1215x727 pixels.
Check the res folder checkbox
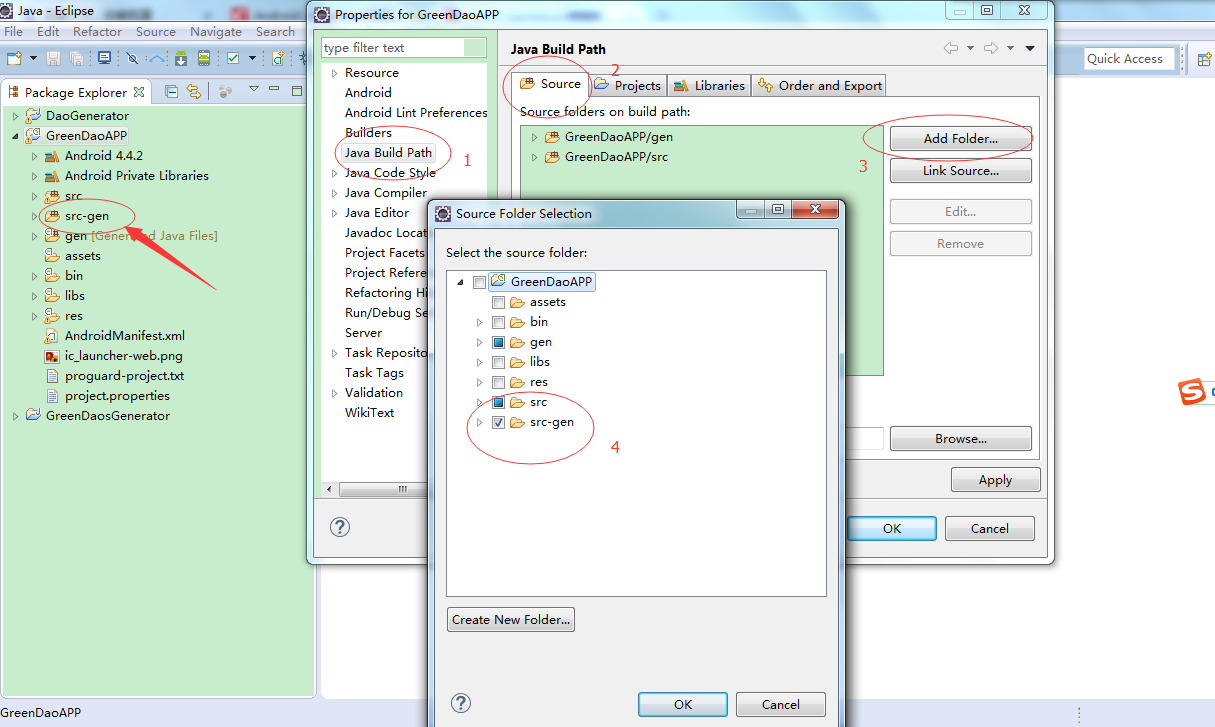(x=498, y=382)
